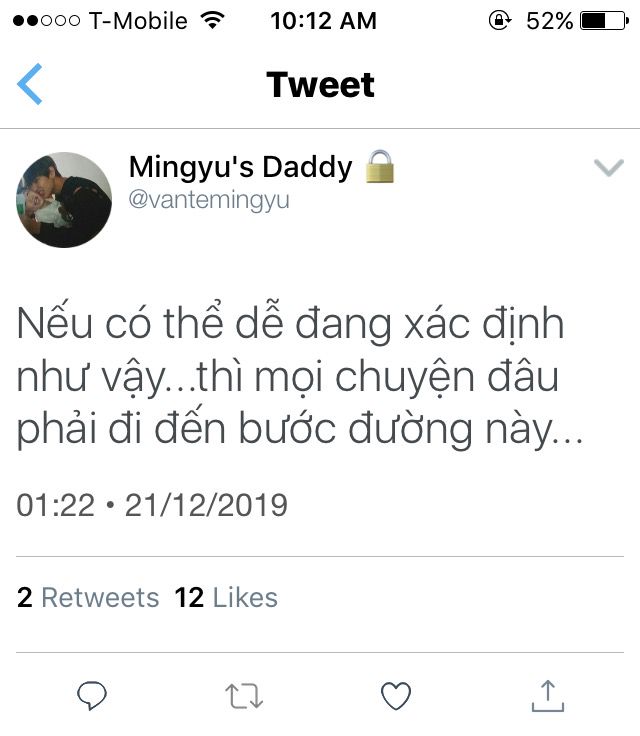
Task: Tap the blue back arrow
Action: (30, 84)
